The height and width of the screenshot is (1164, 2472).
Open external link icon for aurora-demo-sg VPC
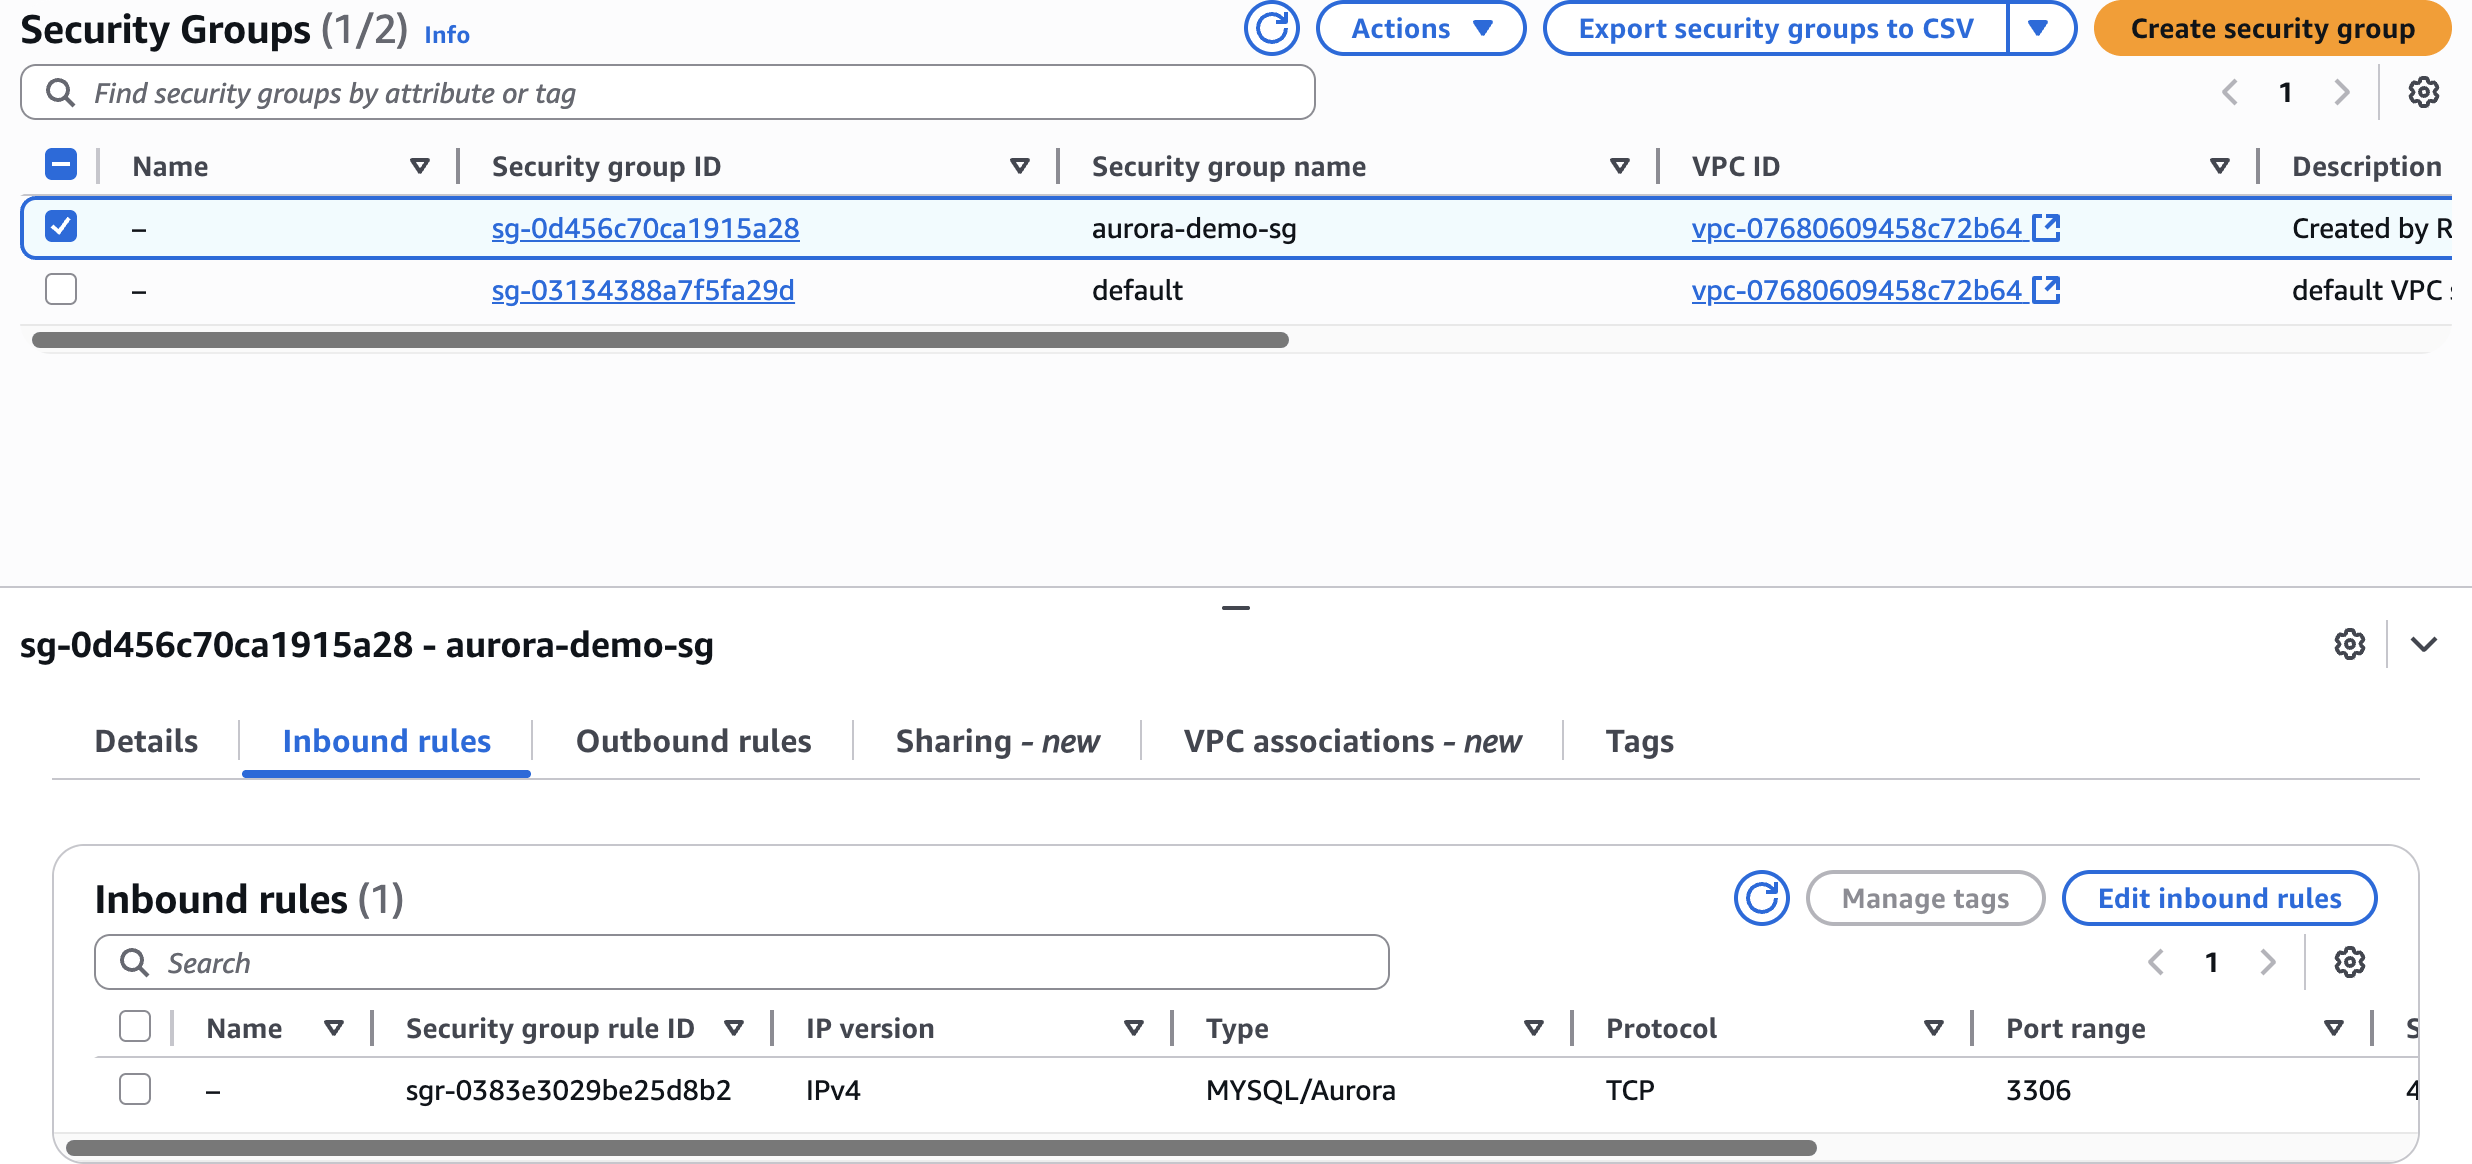[2047, 228]
